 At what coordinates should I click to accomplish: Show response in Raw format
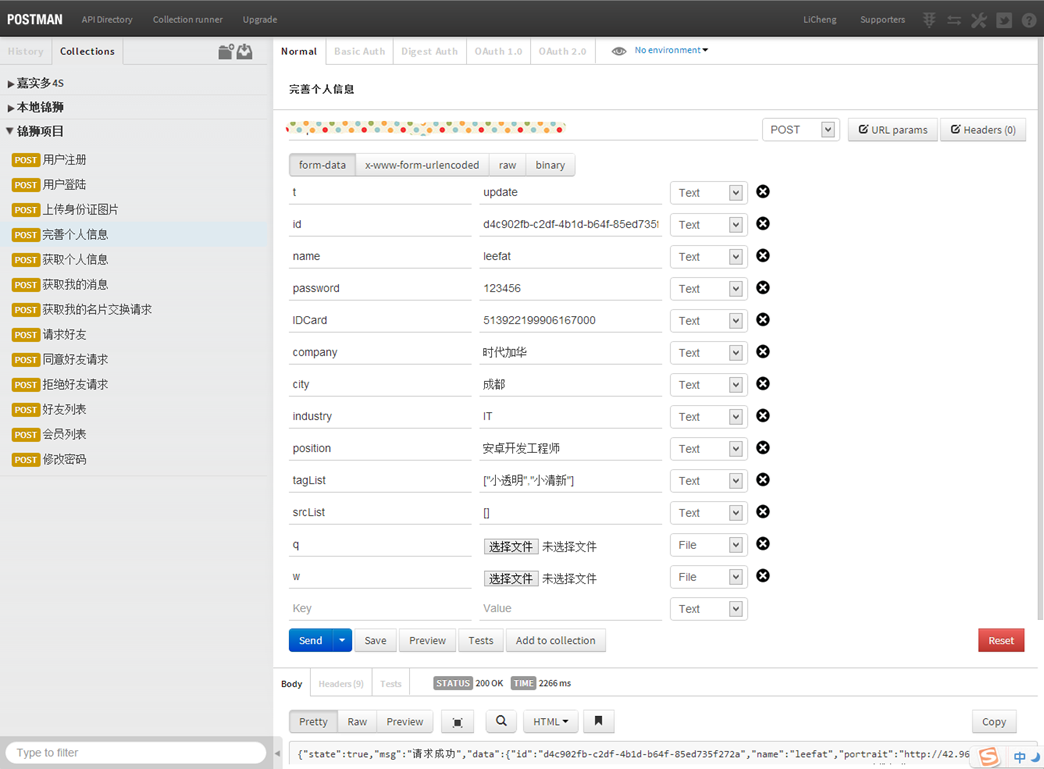[357, 721]
